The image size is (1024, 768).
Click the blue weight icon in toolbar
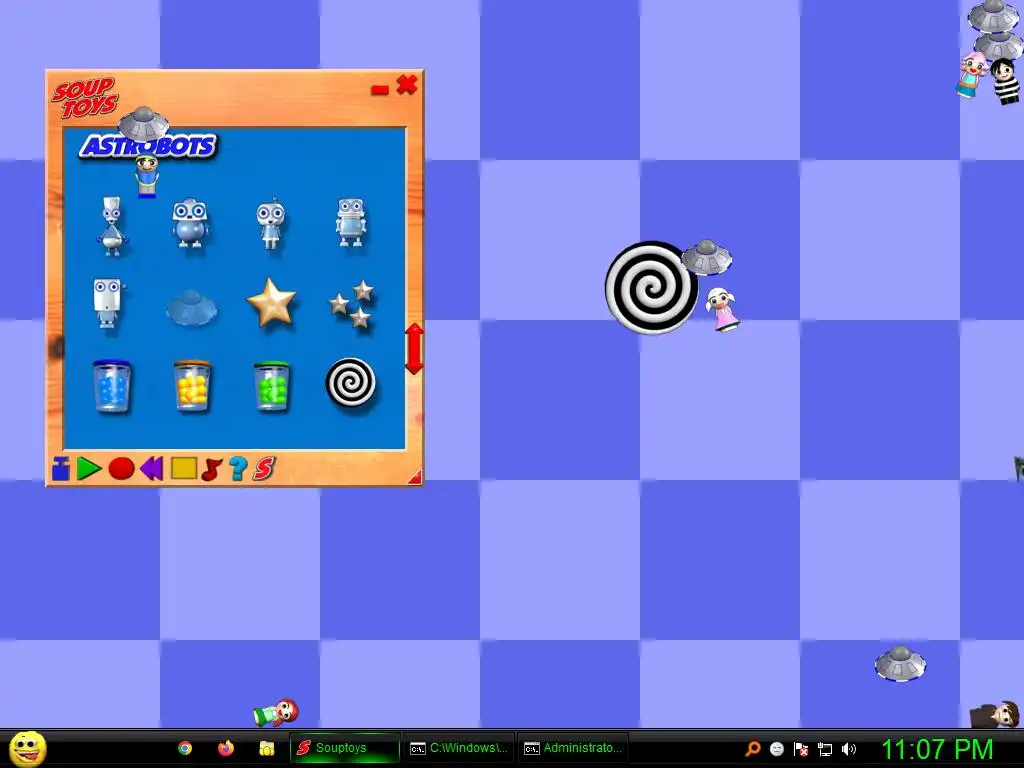pos(61,468)
